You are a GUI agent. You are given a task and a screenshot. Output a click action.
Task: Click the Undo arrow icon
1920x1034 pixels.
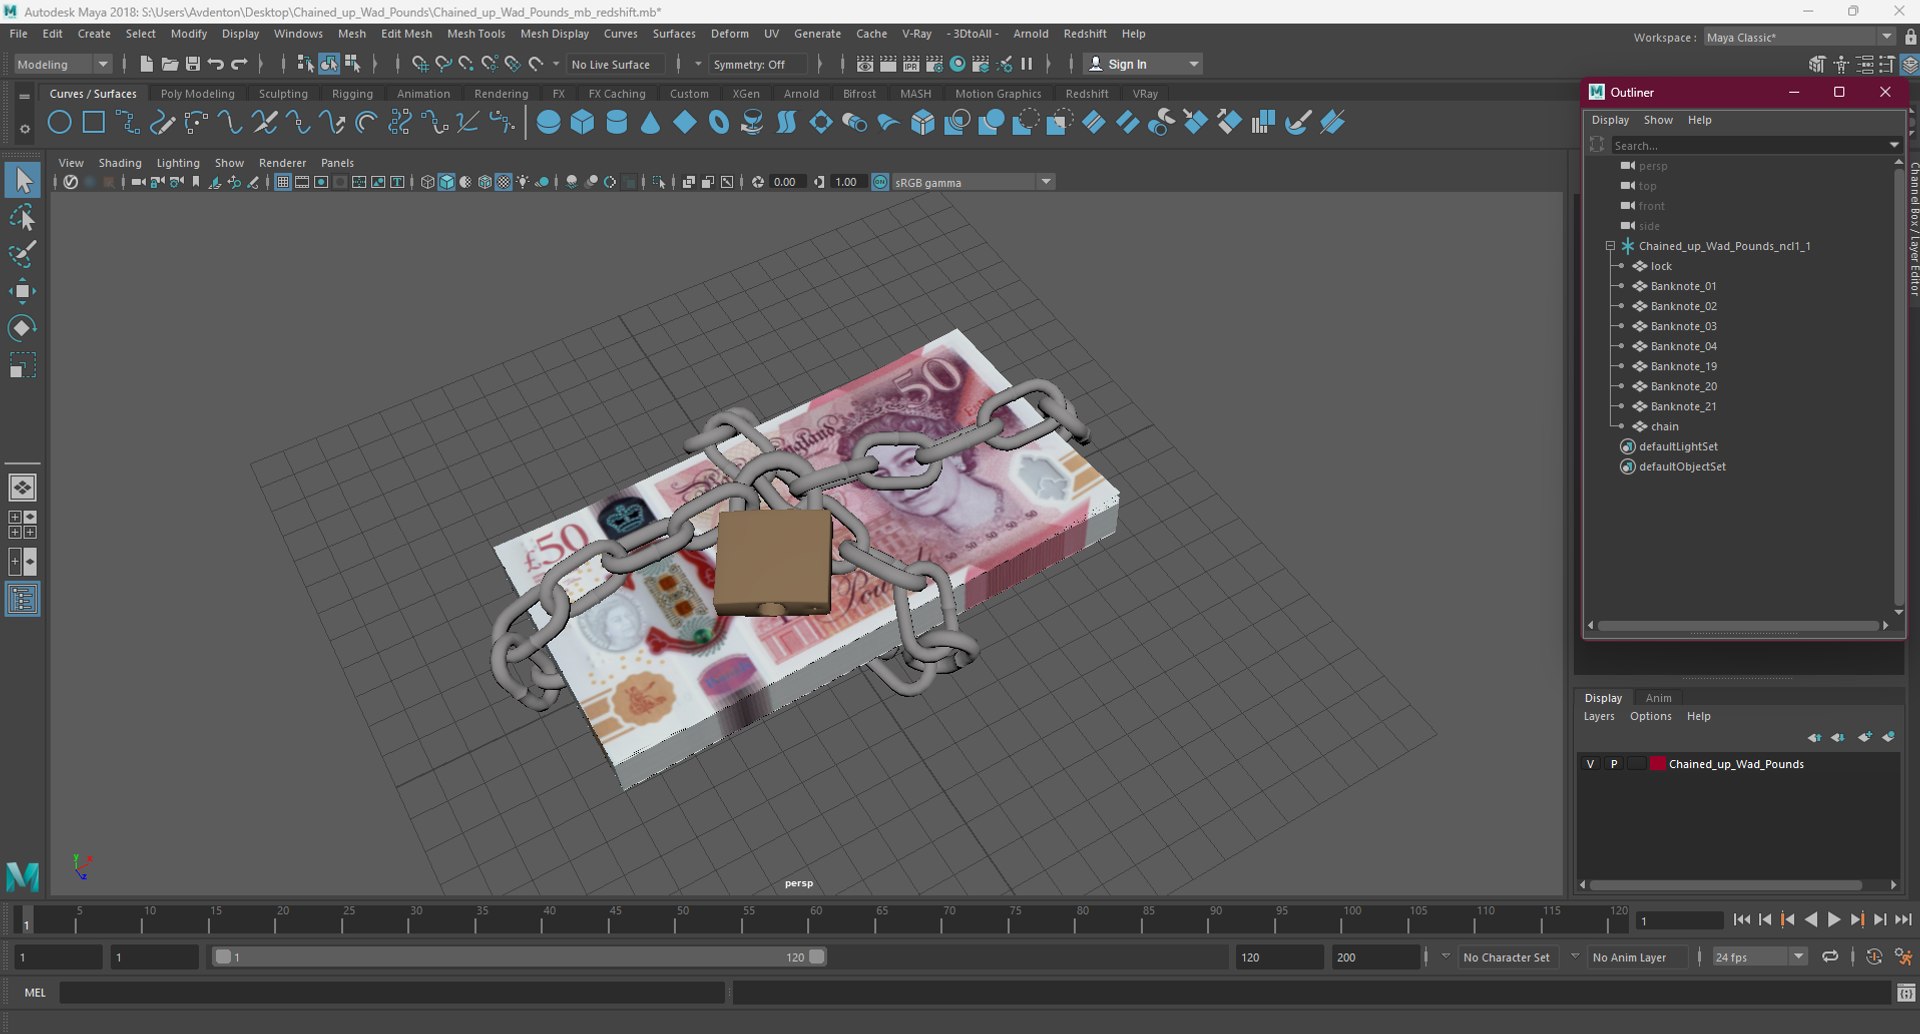pyautogui.click(x=216, y=64)
